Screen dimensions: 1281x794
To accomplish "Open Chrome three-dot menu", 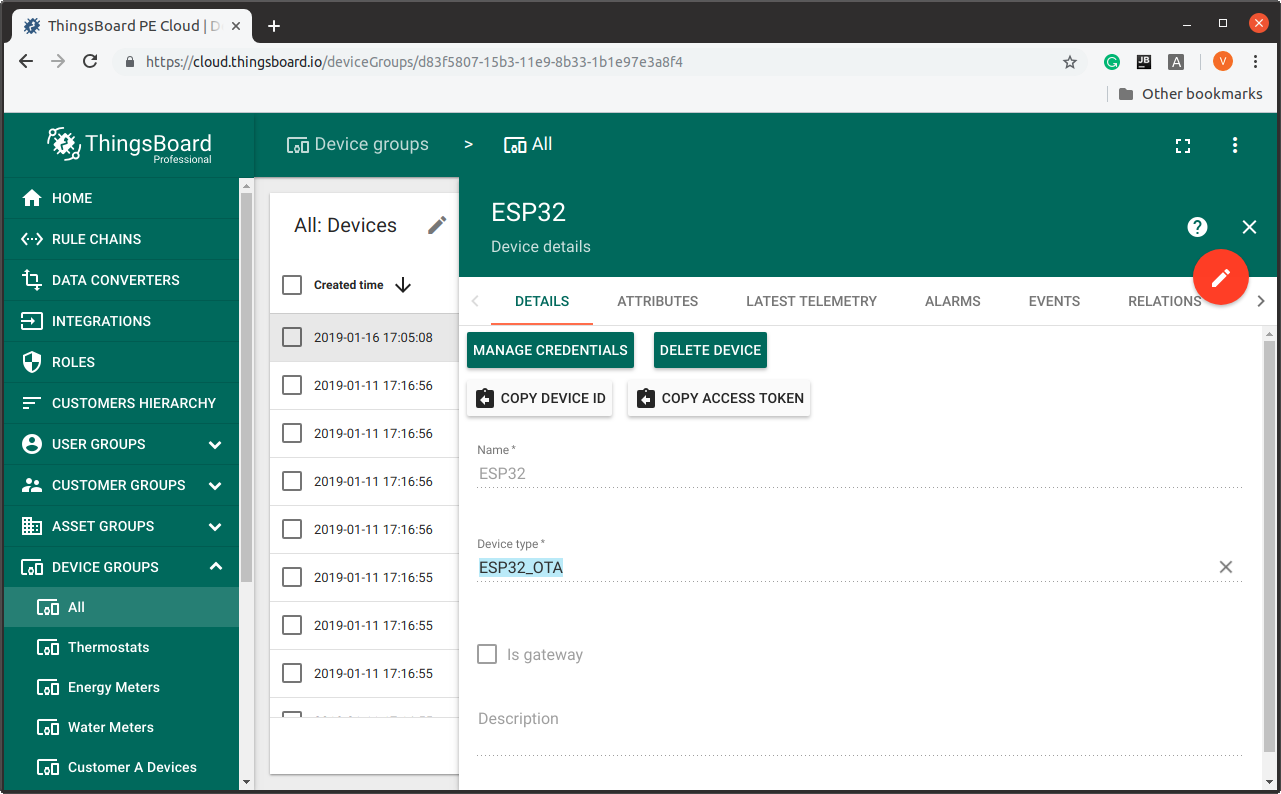I will 1256,62.
